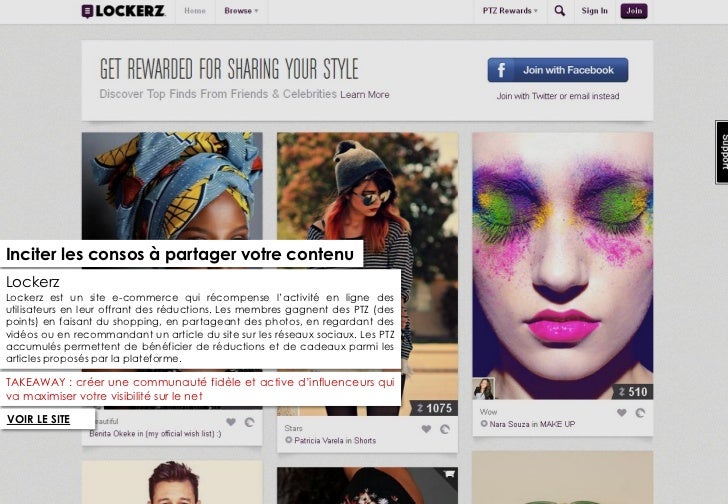Viewport: 728px width, 504px height.
Task: Click Benita Okeke wish list caption
Action: coord(155,433)
